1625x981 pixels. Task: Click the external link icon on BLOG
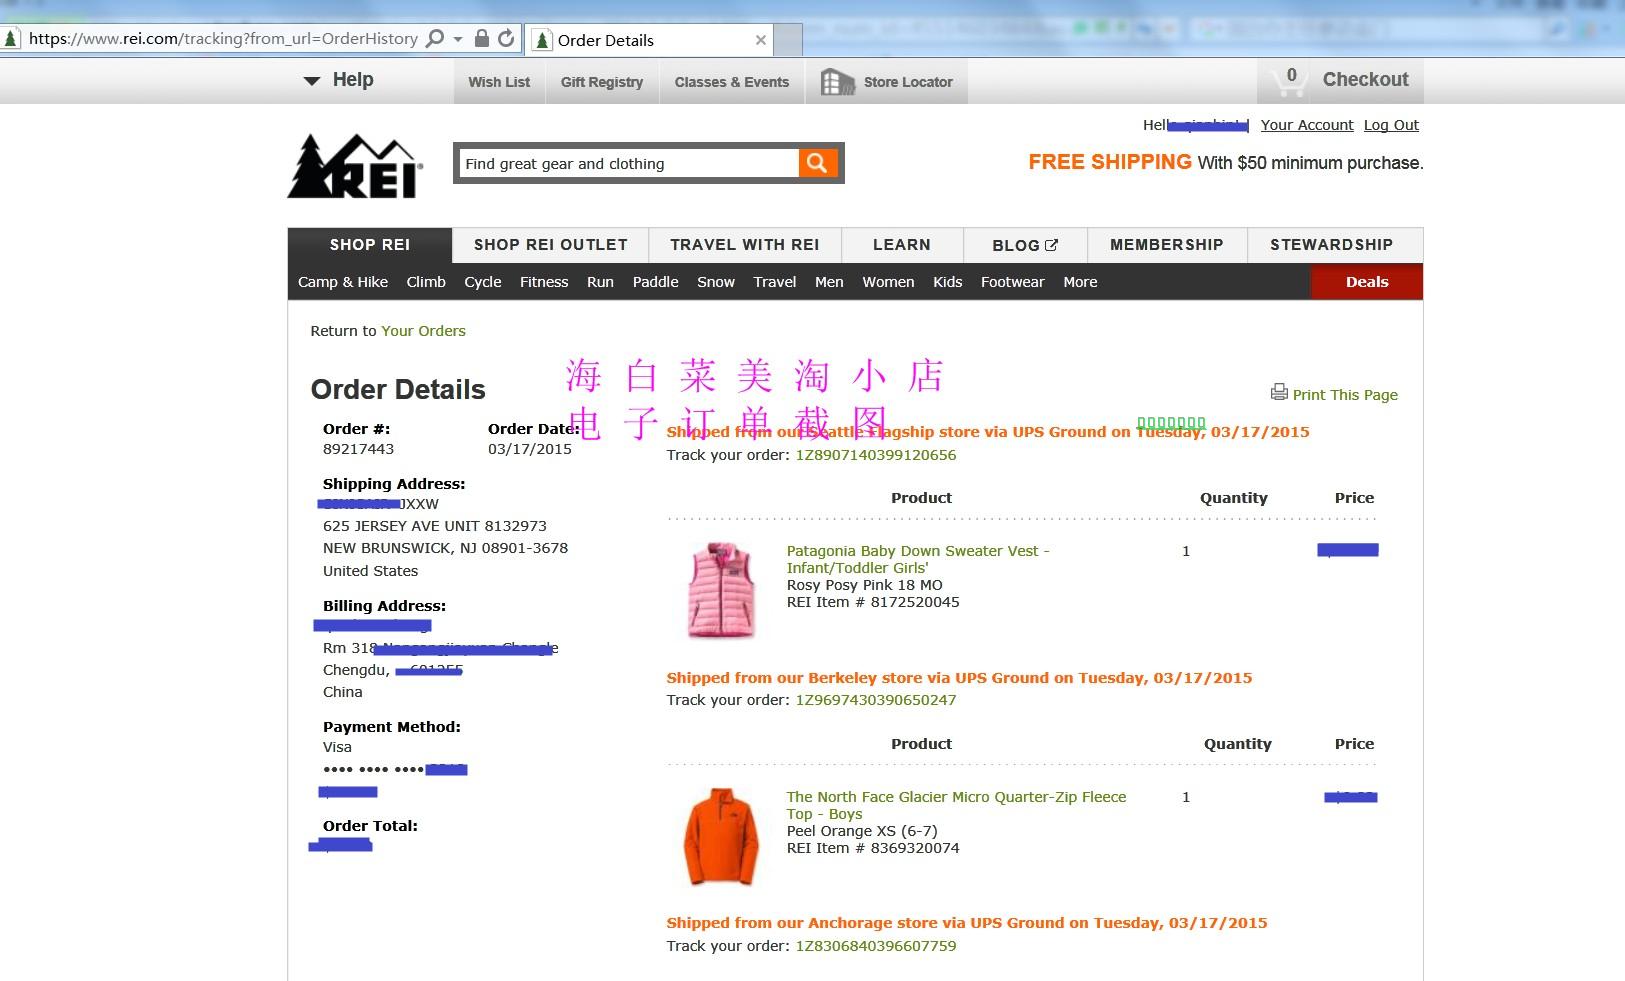coord(1051,244)
